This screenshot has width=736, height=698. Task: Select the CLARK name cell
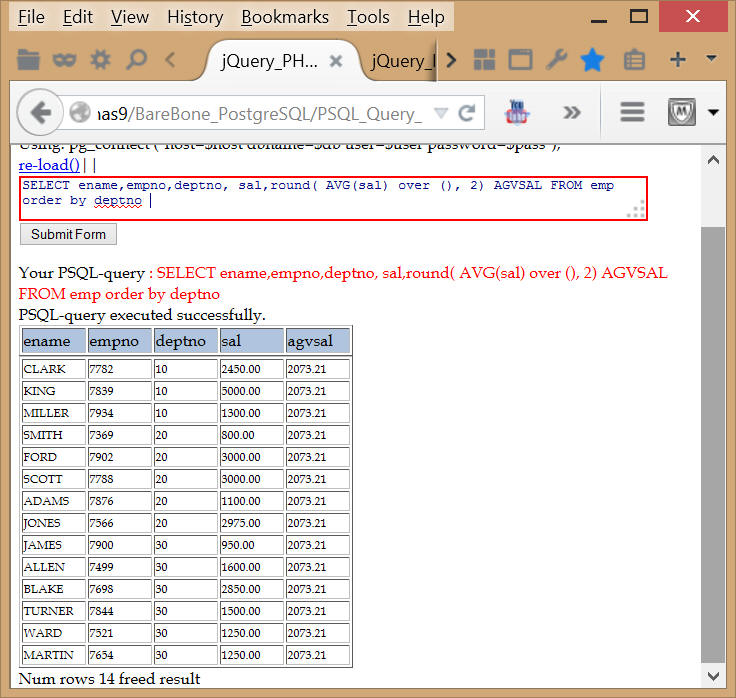coord(54,369)
